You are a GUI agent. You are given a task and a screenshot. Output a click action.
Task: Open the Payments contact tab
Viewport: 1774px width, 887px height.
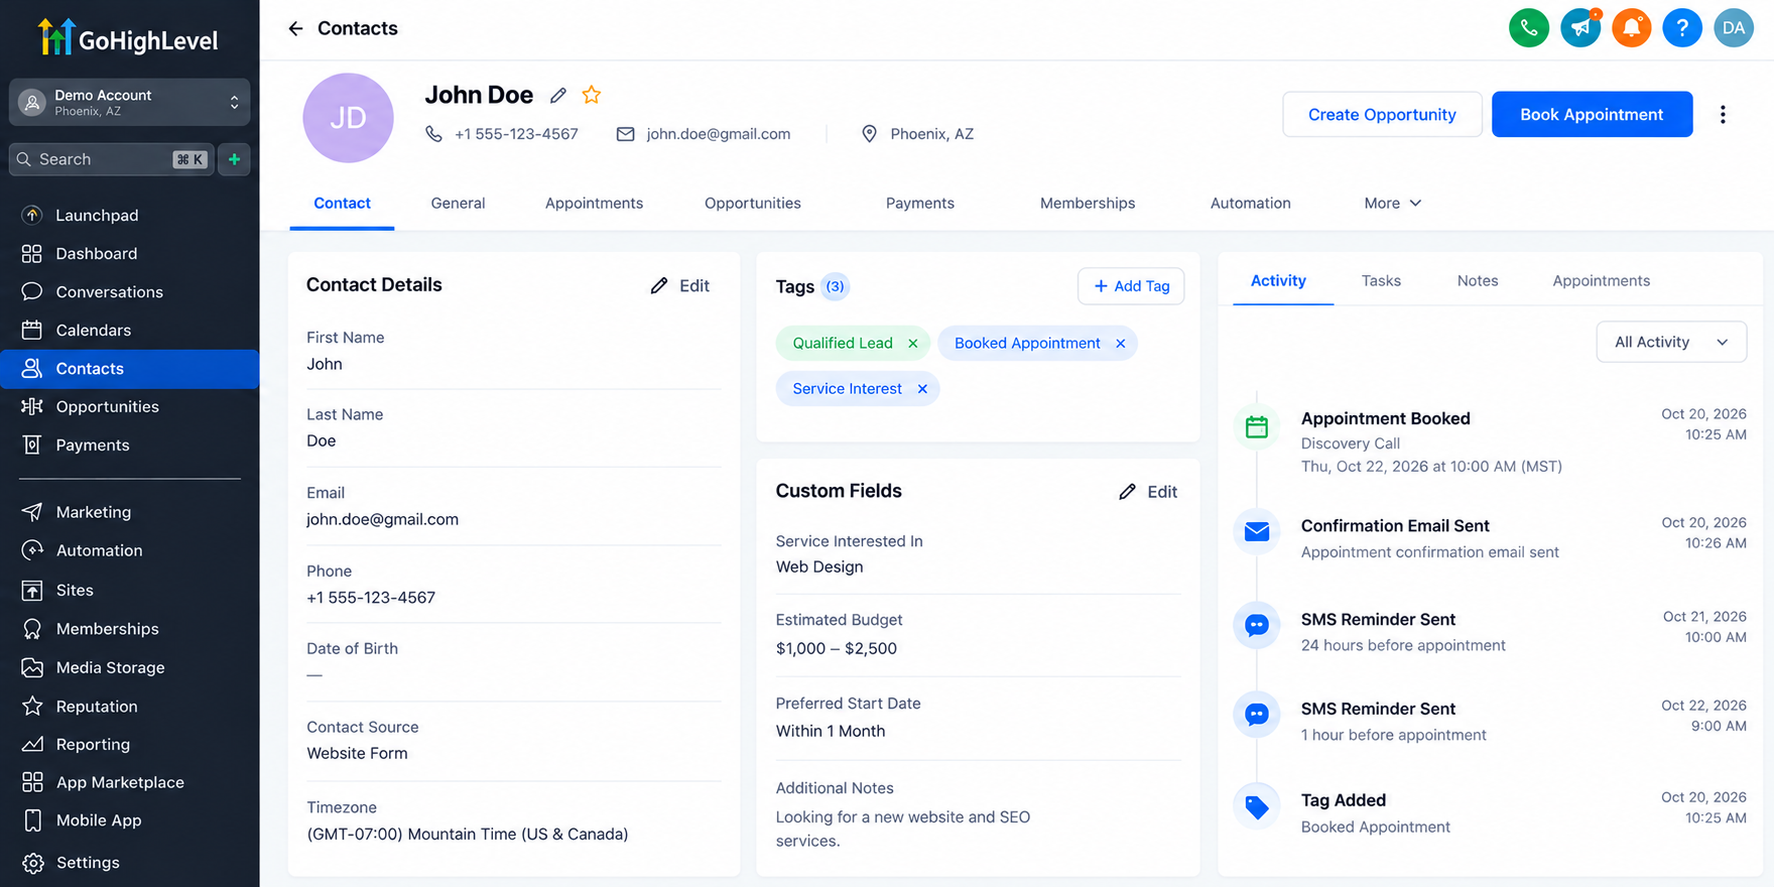point(920,203)
